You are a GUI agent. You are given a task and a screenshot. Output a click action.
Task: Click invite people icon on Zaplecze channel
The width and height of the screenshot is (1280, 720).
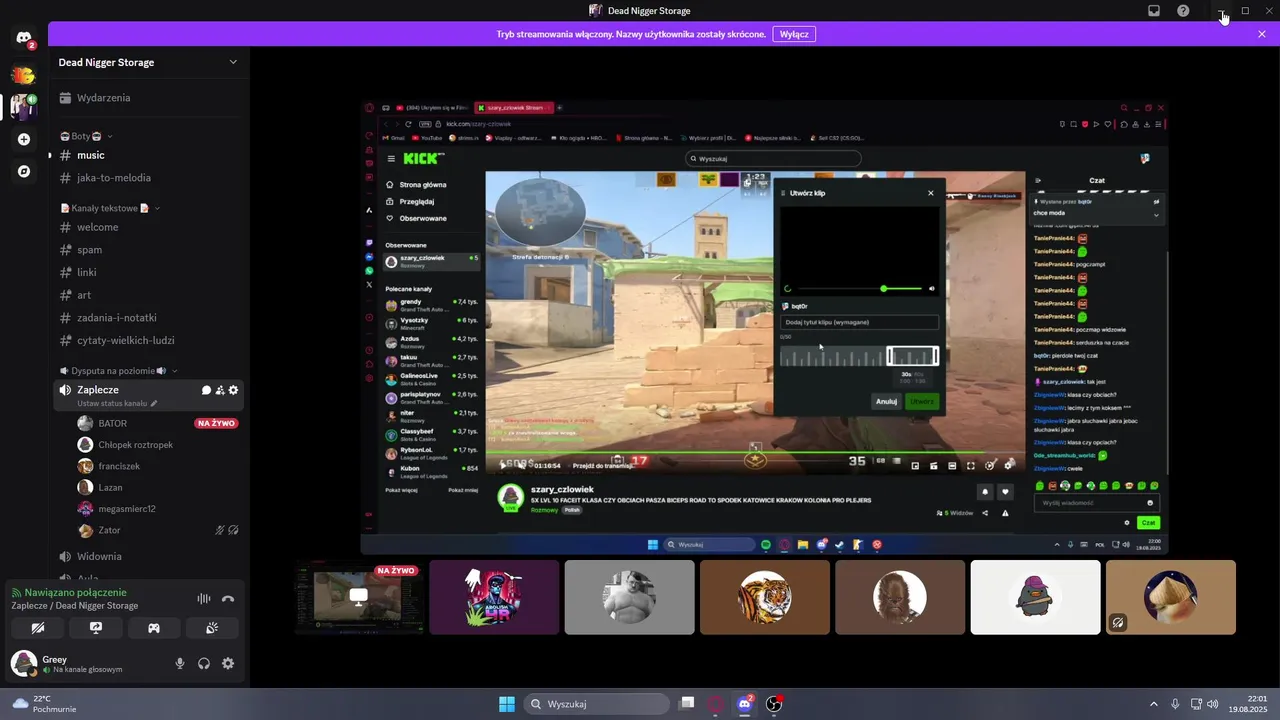point(220,390)
